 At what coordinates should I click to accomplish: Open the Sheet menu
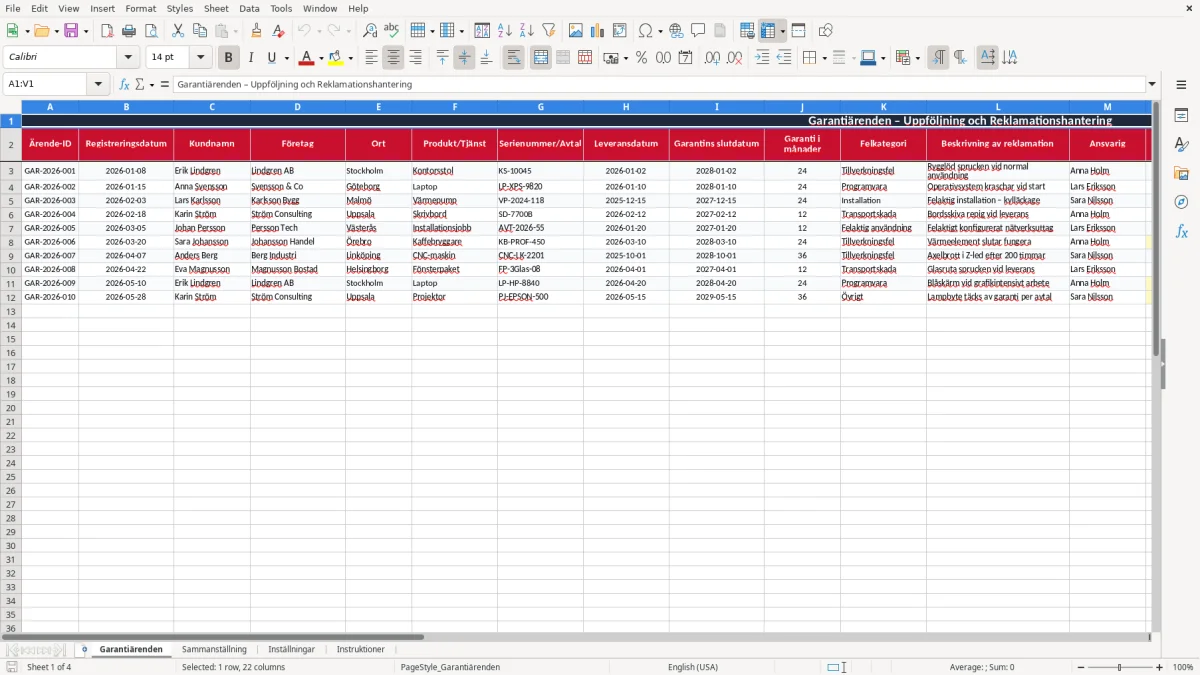click(x=216, y=8)
